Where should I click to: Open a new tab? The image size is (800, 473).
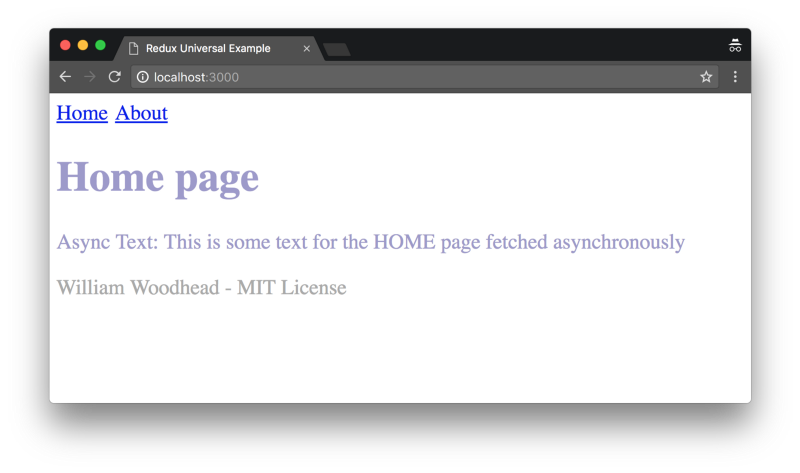337,49
